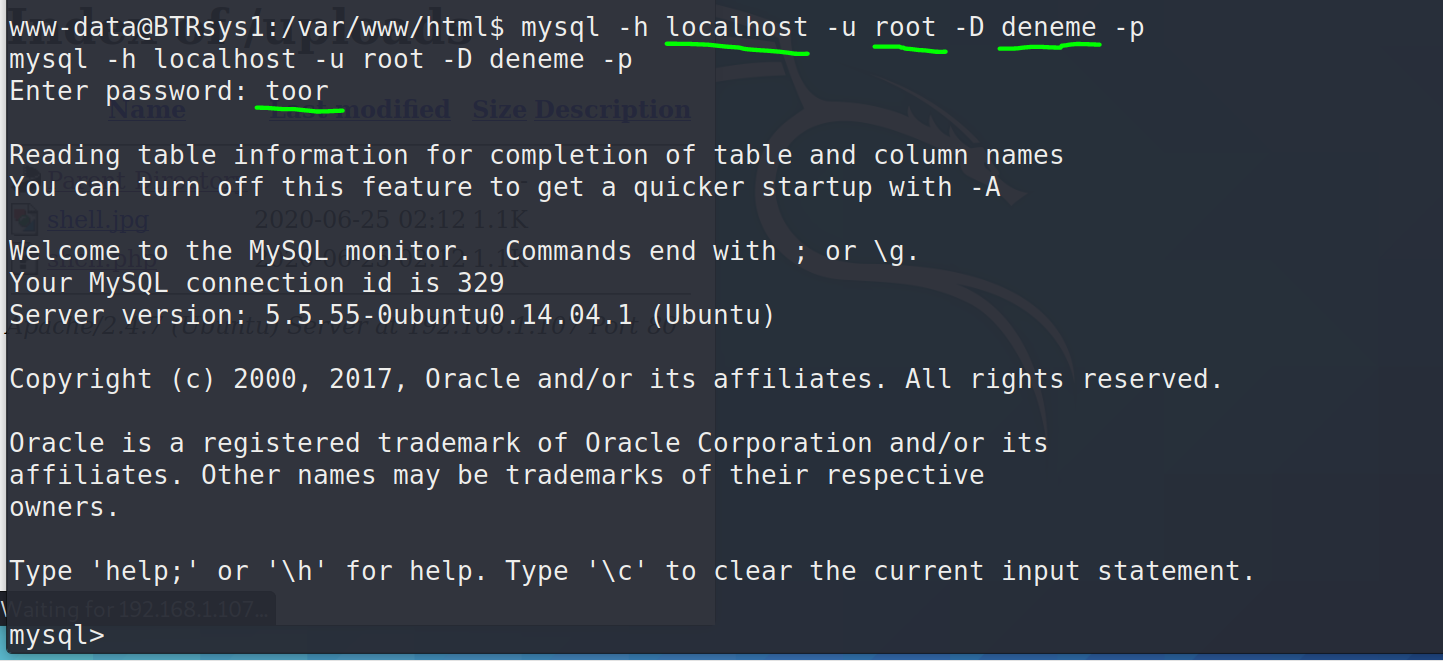This screenshot has height=662, width=1443.
Task: Click the server version 5.5.55-0ubuntu0.14.04.1 text
Action: pos(448,316)
